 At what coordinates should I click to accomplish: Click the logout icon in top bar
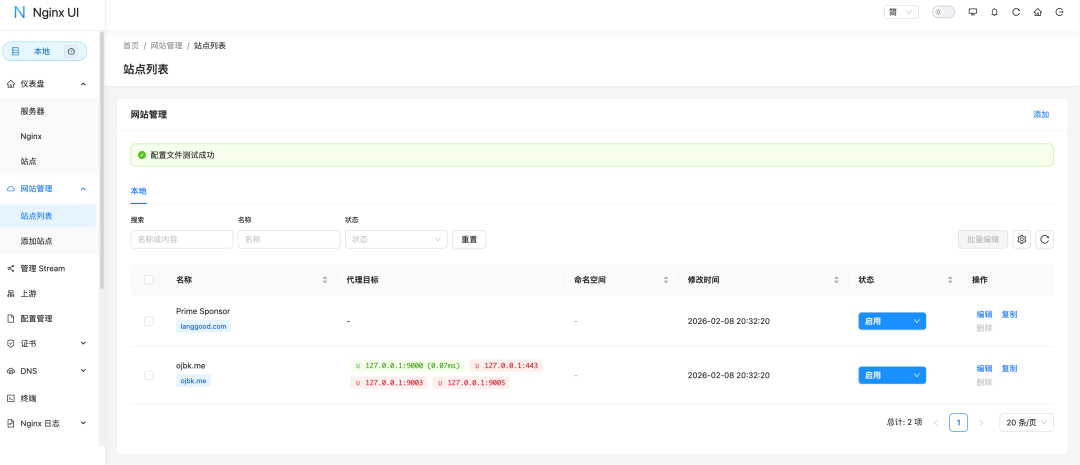tap(1059, 12)
